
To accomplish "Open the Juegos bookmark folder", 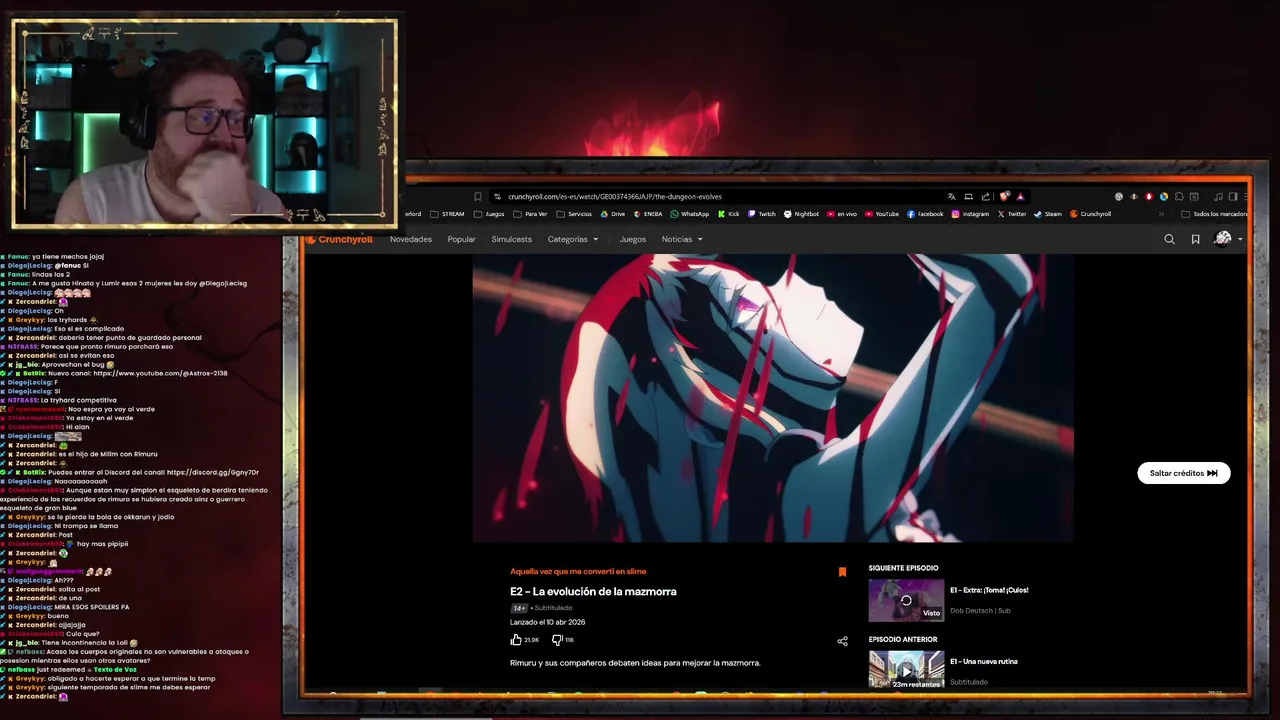I will [x=489, y=214].
